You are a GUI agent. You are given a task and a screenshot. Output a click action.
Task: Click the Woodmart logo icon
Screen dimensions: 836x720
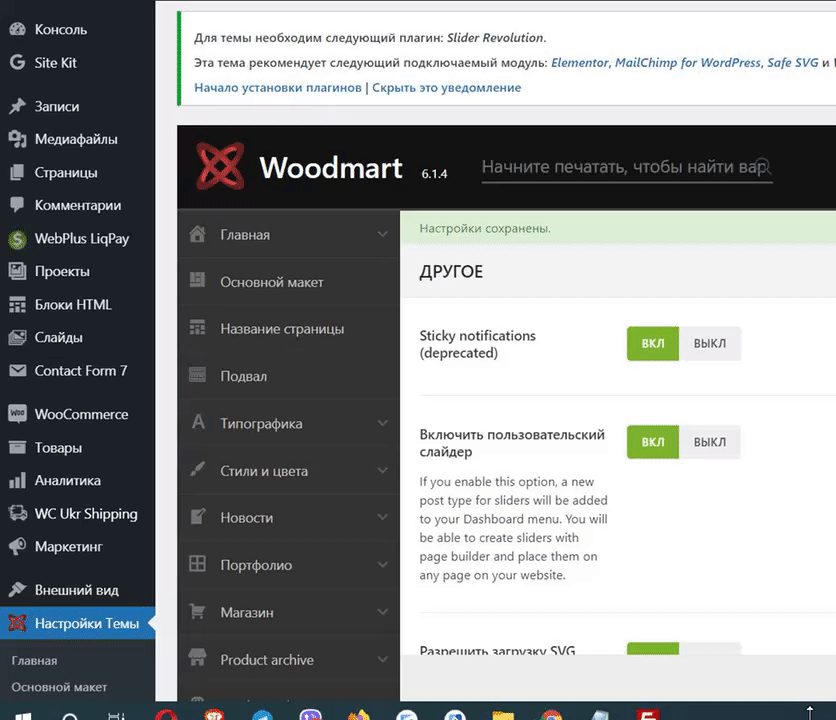[220, 166]
